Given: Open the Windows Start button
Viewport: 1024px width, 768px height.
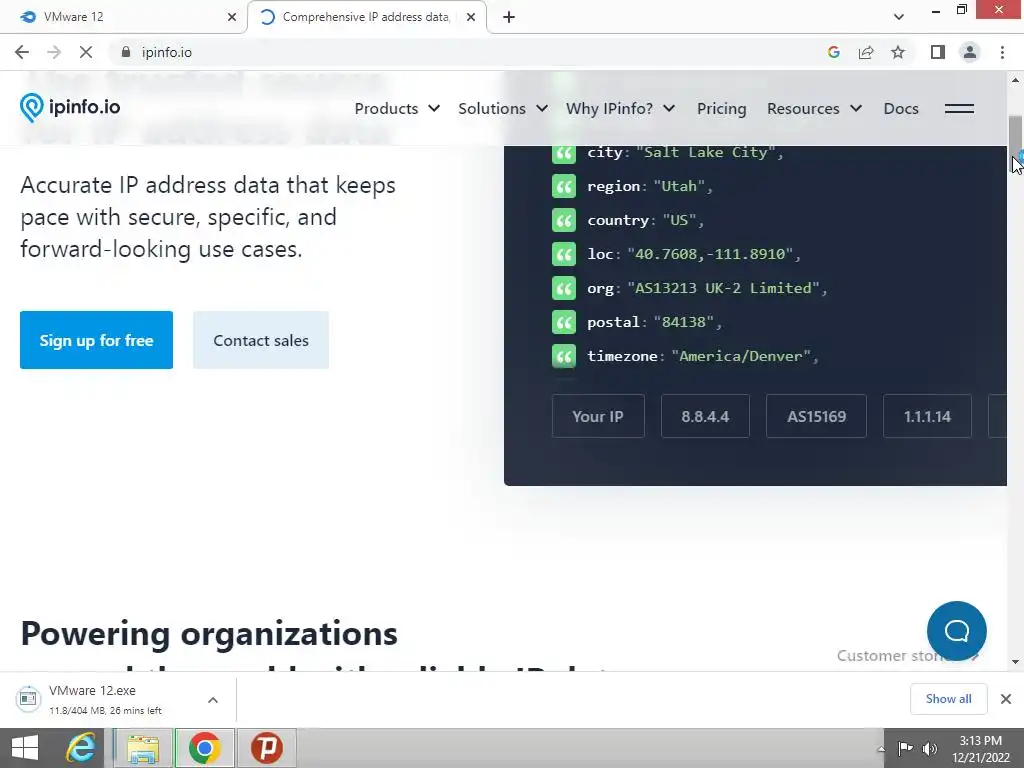Looking at the screenshot, I should (25, 748).
